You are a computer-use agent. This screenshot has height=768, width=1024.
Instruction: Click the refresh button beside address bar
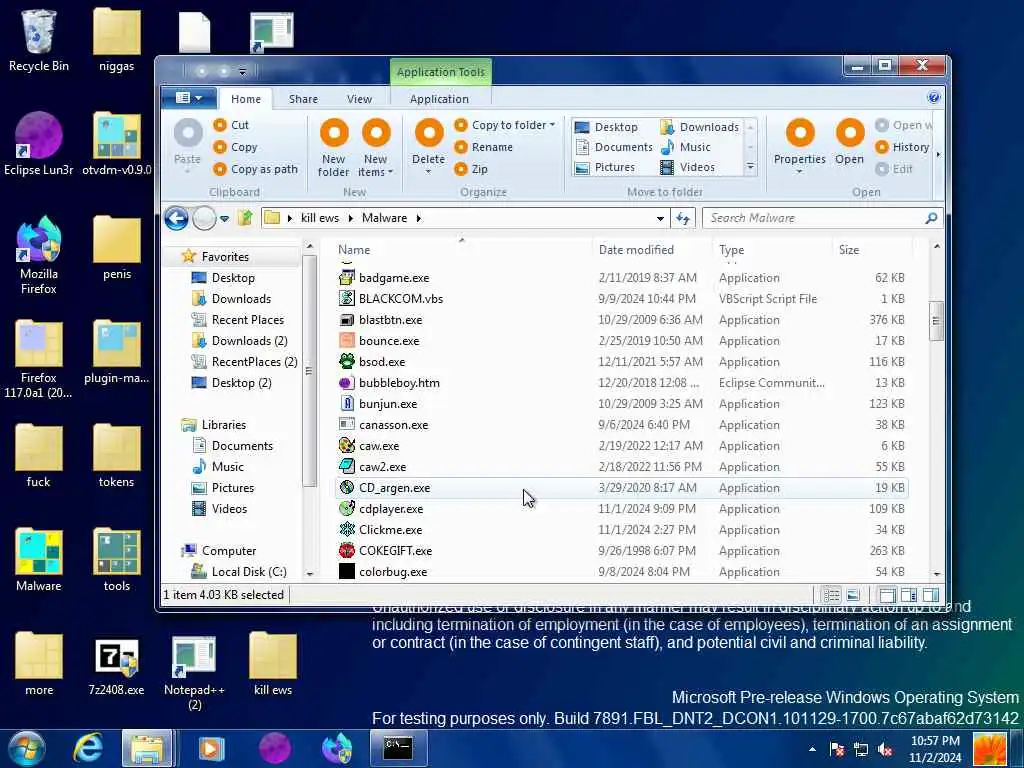click(683, 218)
